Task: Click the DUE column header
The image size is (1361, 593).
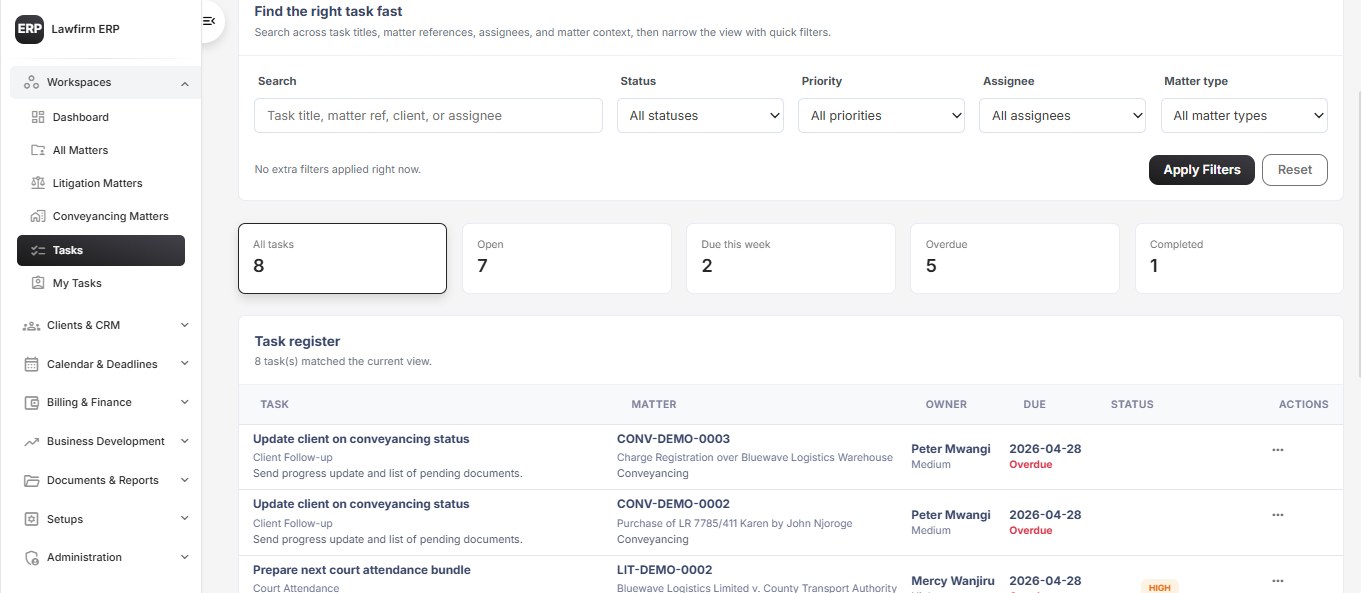Action: pyautogui.click(x=1034, y=404)
